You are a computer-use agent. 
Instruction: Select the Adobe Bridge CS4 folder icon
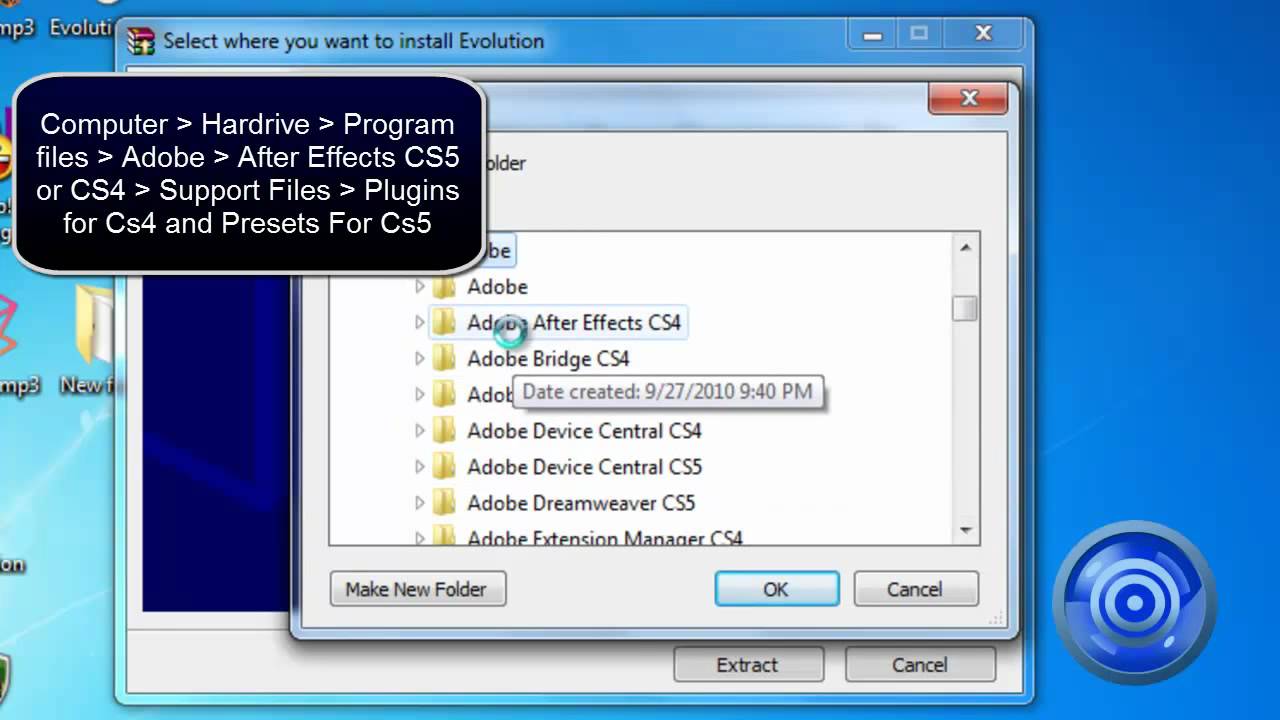pyautogui.click(x=444, y=359)
